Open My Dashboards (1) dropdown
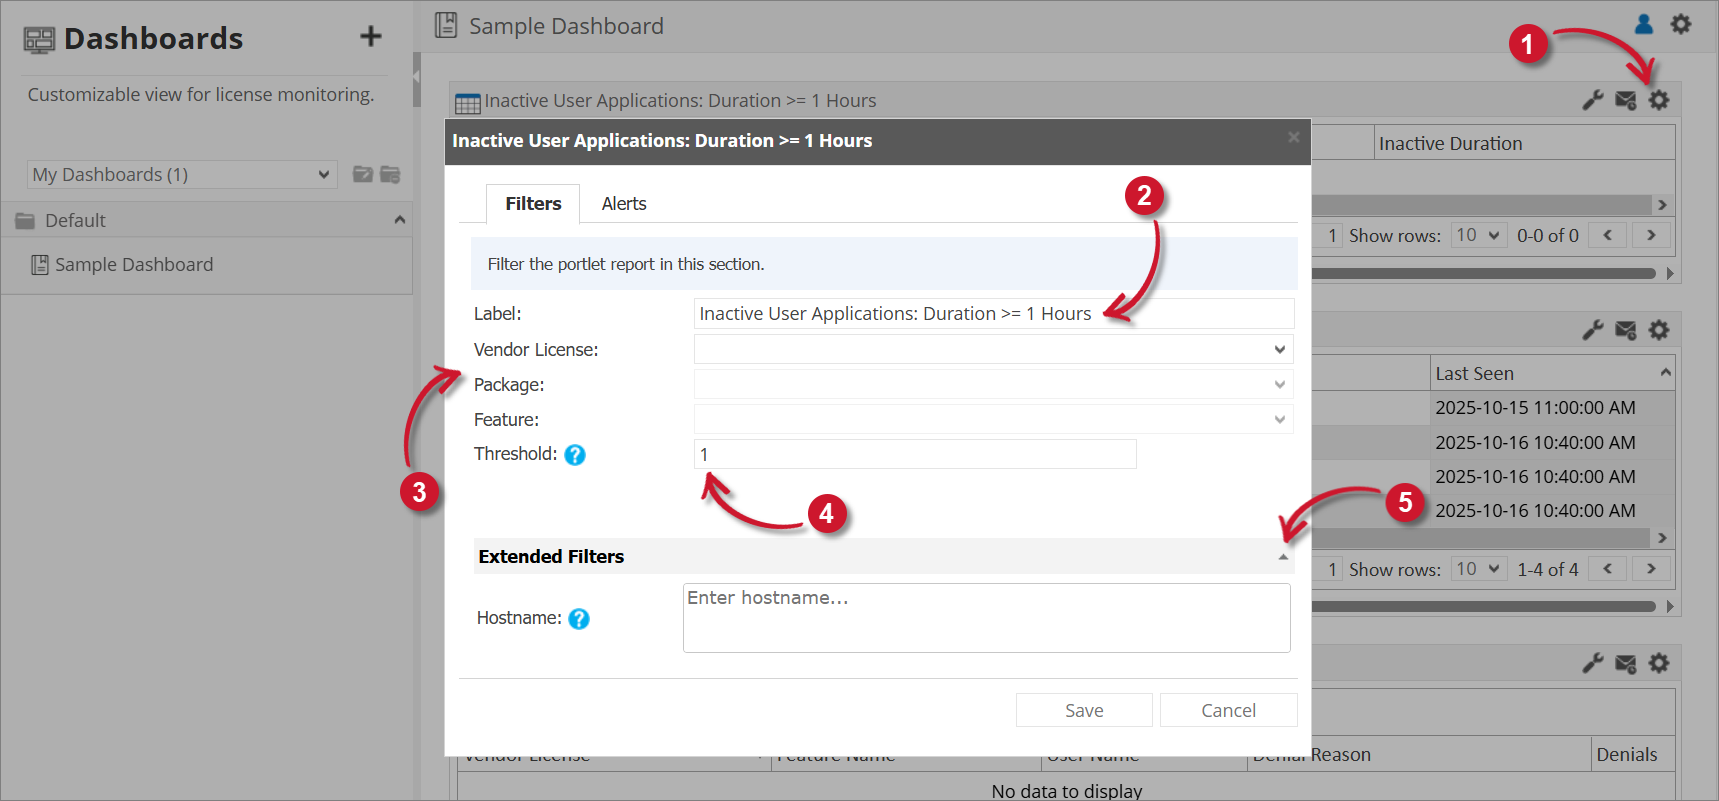The width and height of the screenshot is (1719, 801). [x=182, y=175]
